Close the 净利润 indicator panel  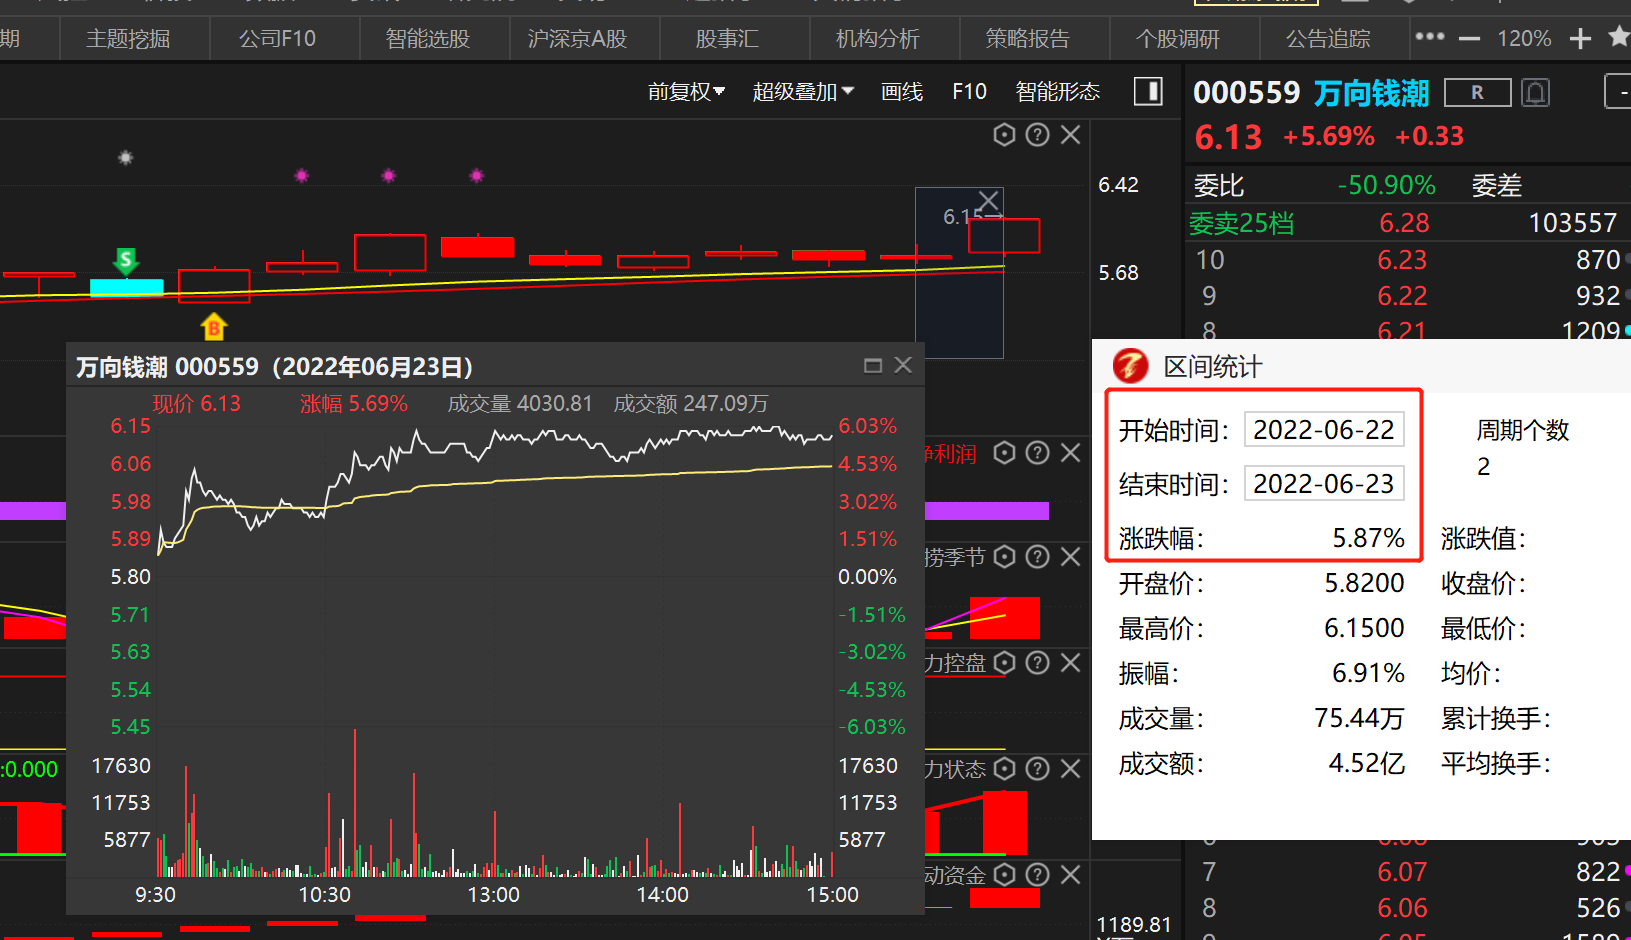click(1070, 453)
